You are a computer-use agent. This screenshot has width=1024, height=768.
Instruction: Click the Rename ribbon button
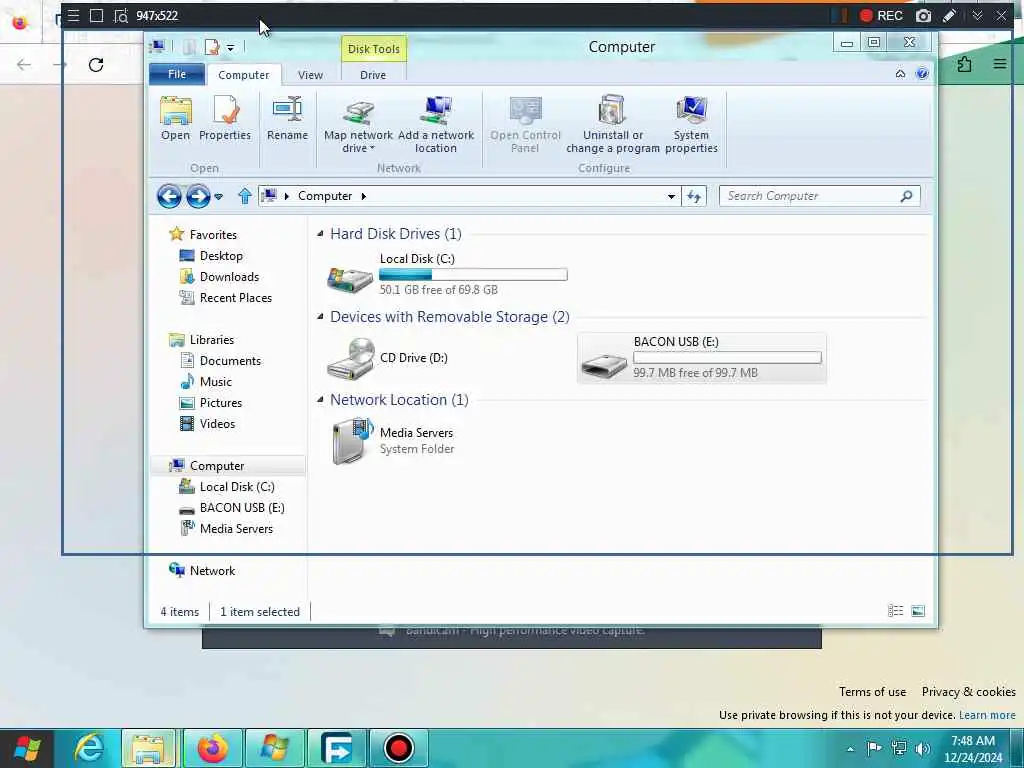tap(287, 118)
